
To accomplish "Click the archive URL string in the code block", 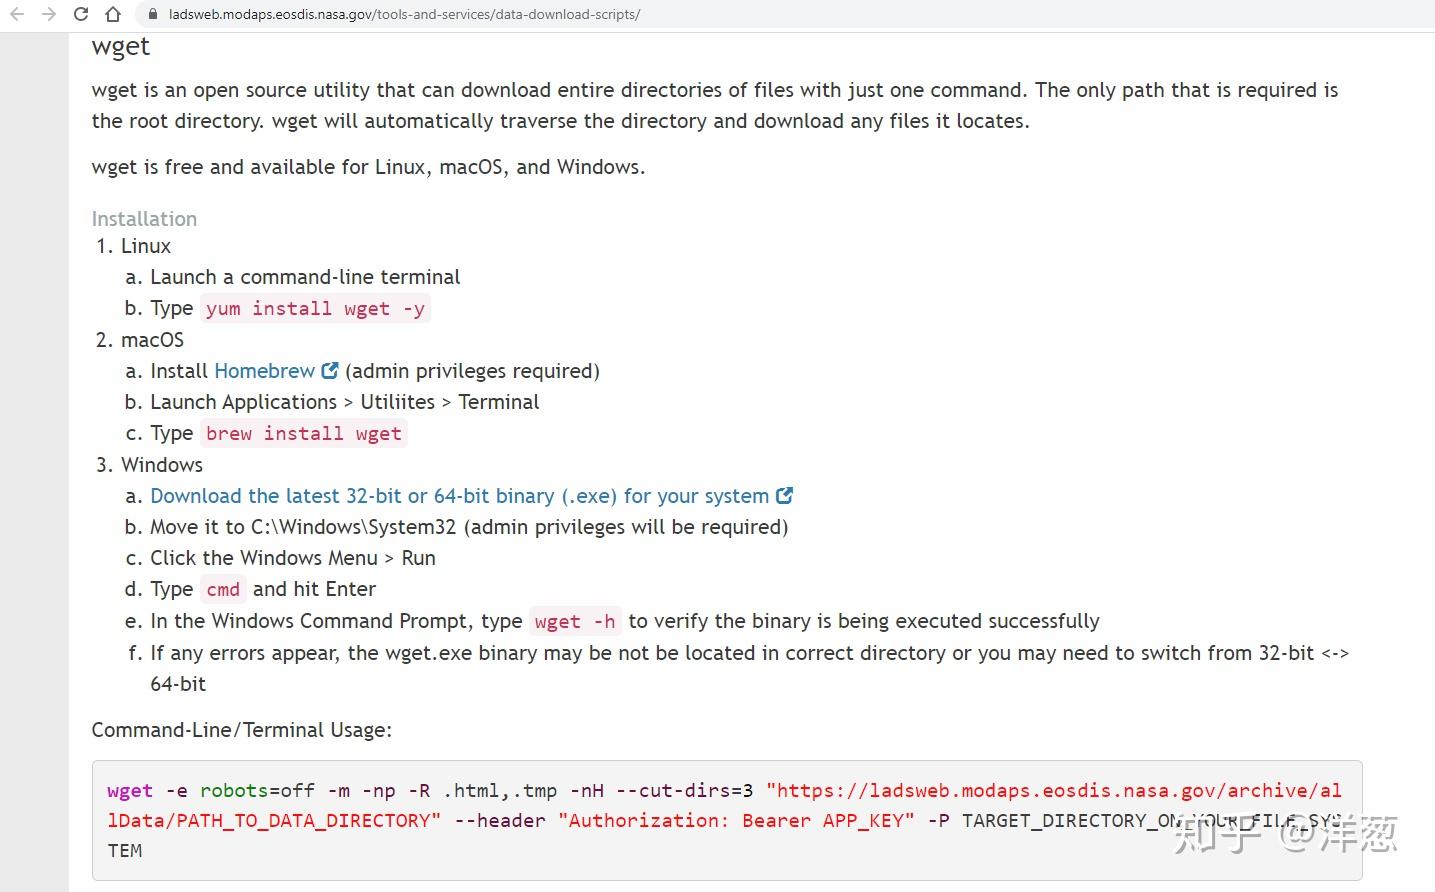I will tap(1053, 791).
